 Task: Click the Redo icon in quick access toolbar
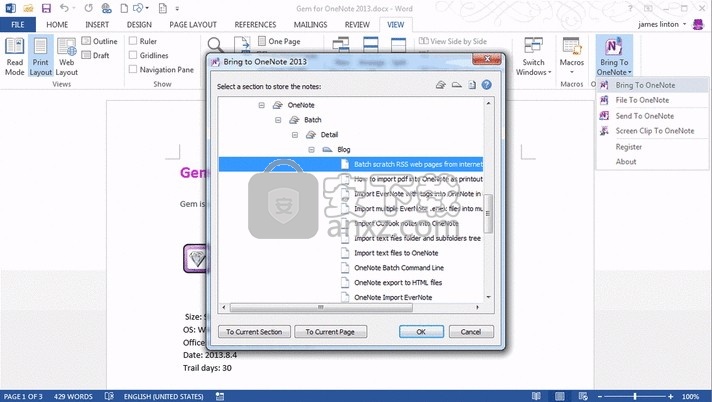[88, 8]
